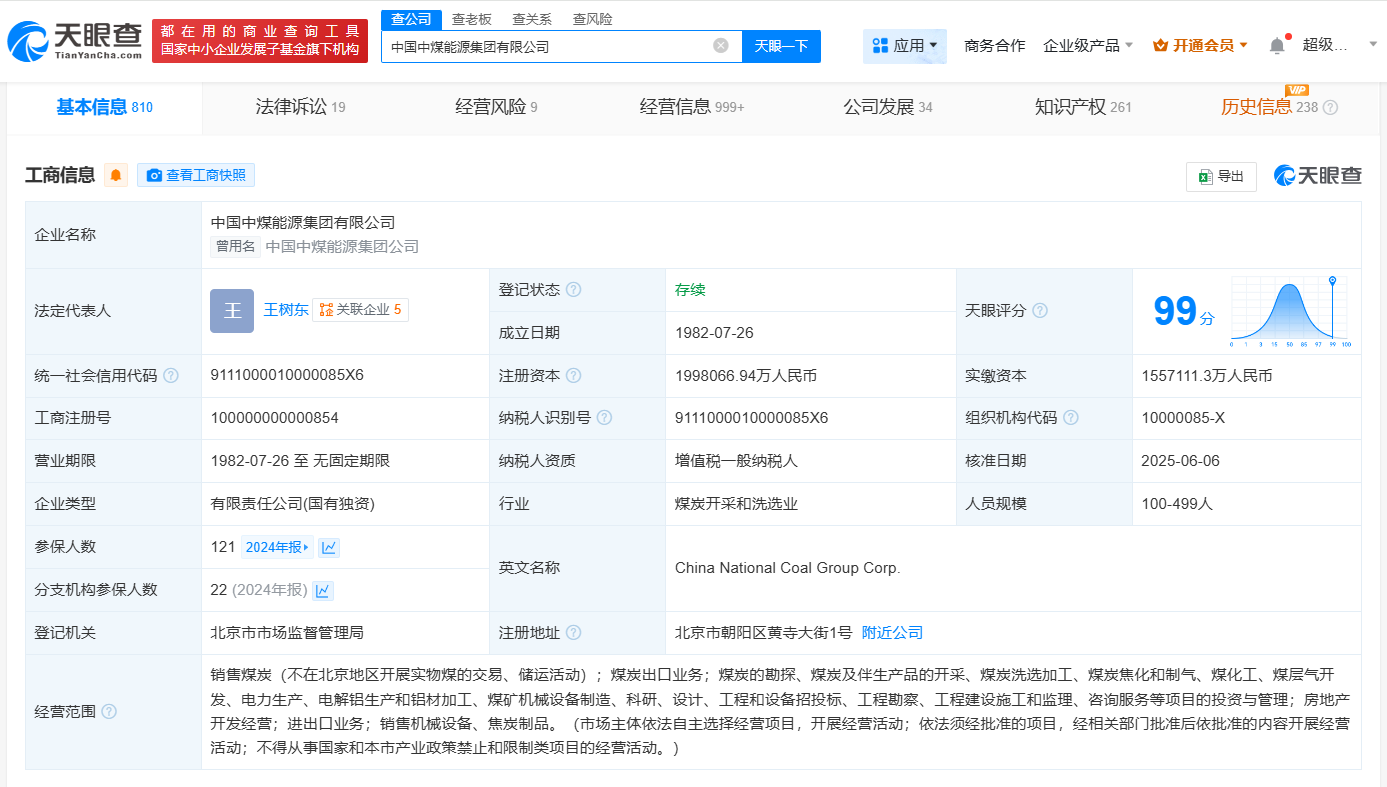Click the 99分 score value

[x=1183, y=311]
